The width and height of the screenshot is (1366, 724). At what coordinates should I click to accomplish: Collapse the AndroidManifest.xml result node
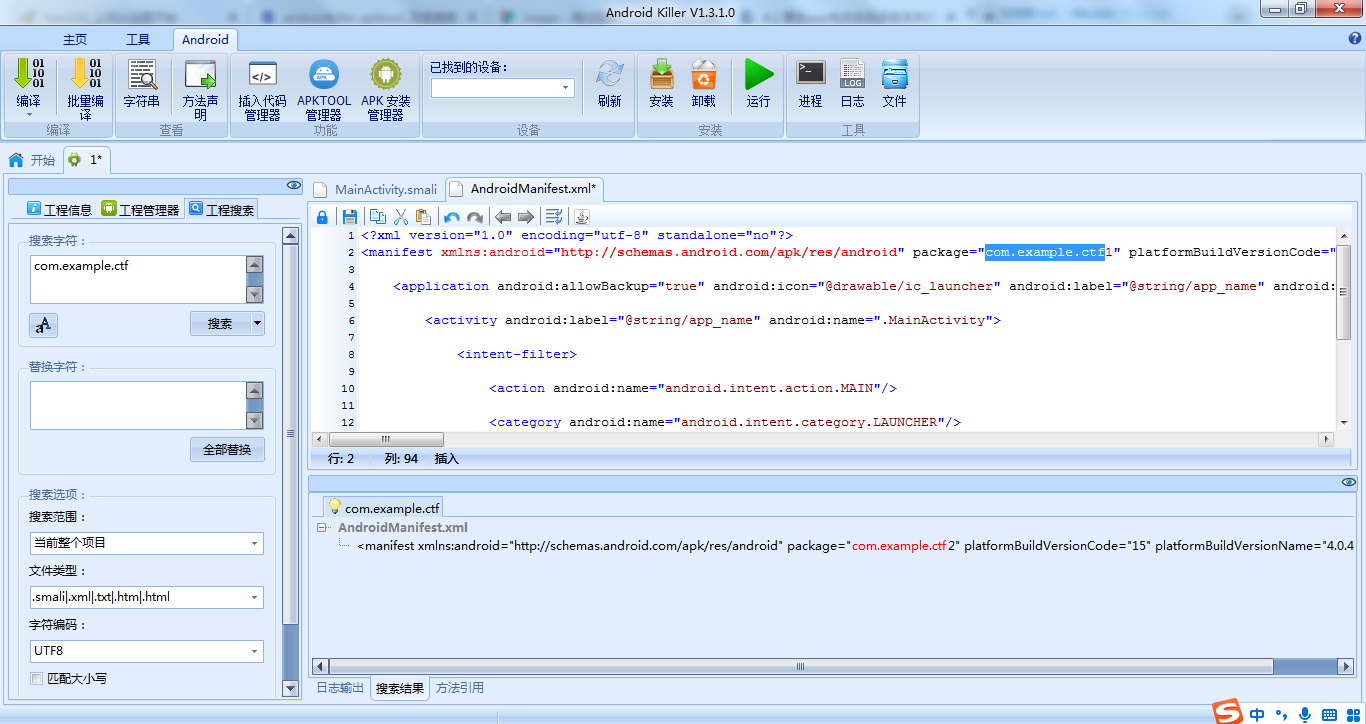[322, 528]
